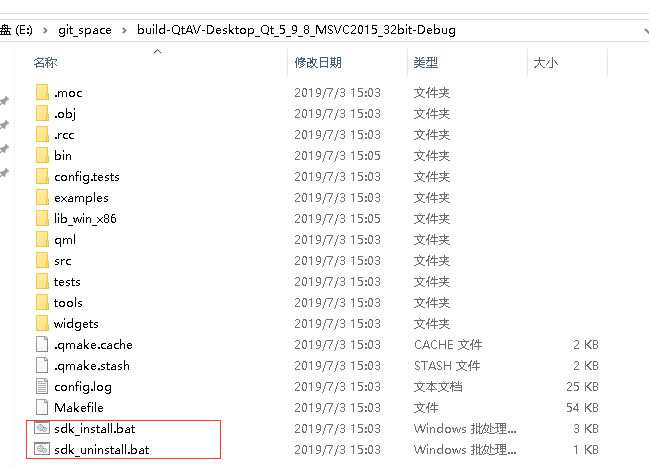Viewport: 649px width, 469px height.
Task: Select the .qmake.cache file name
Action: [x=93, y=345]
